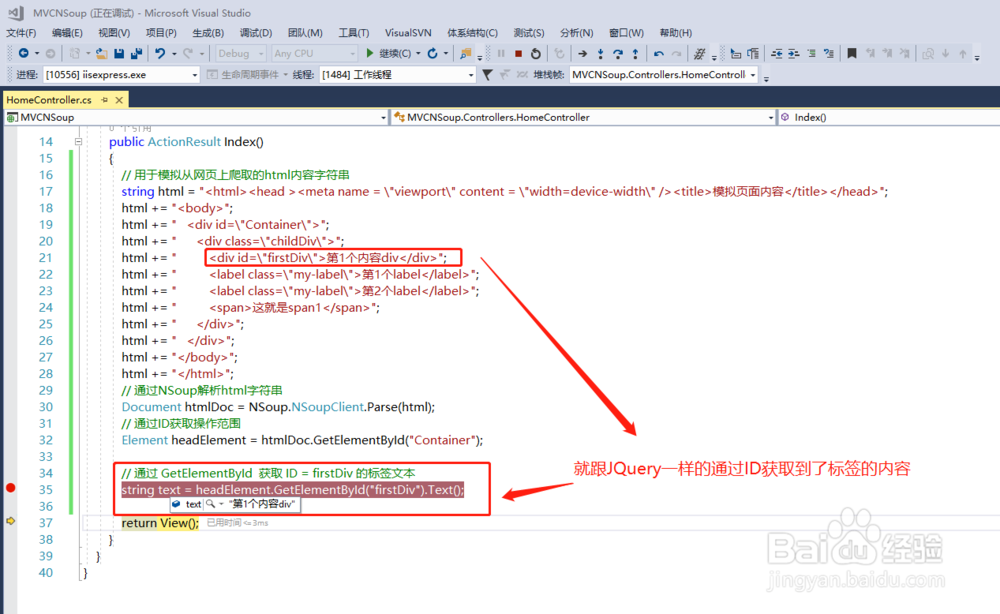Click the red Stop Debugging square icon
This screenshot has width=1000, height=614.
tap(521, 53)
